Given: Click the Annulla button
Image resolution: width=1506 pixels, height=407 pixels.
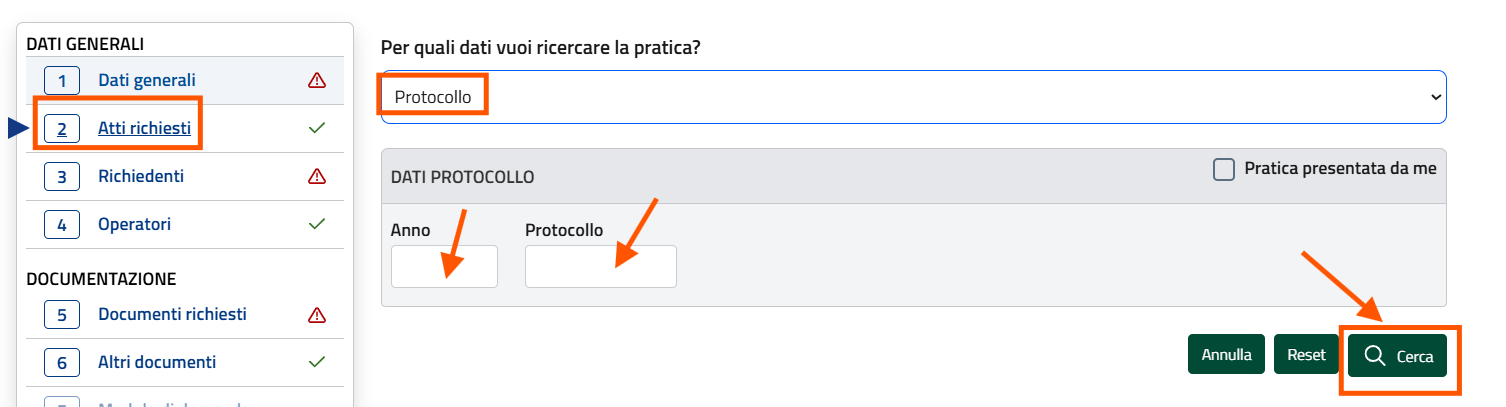Looking at the screenshot, I should click(1227, 355).
